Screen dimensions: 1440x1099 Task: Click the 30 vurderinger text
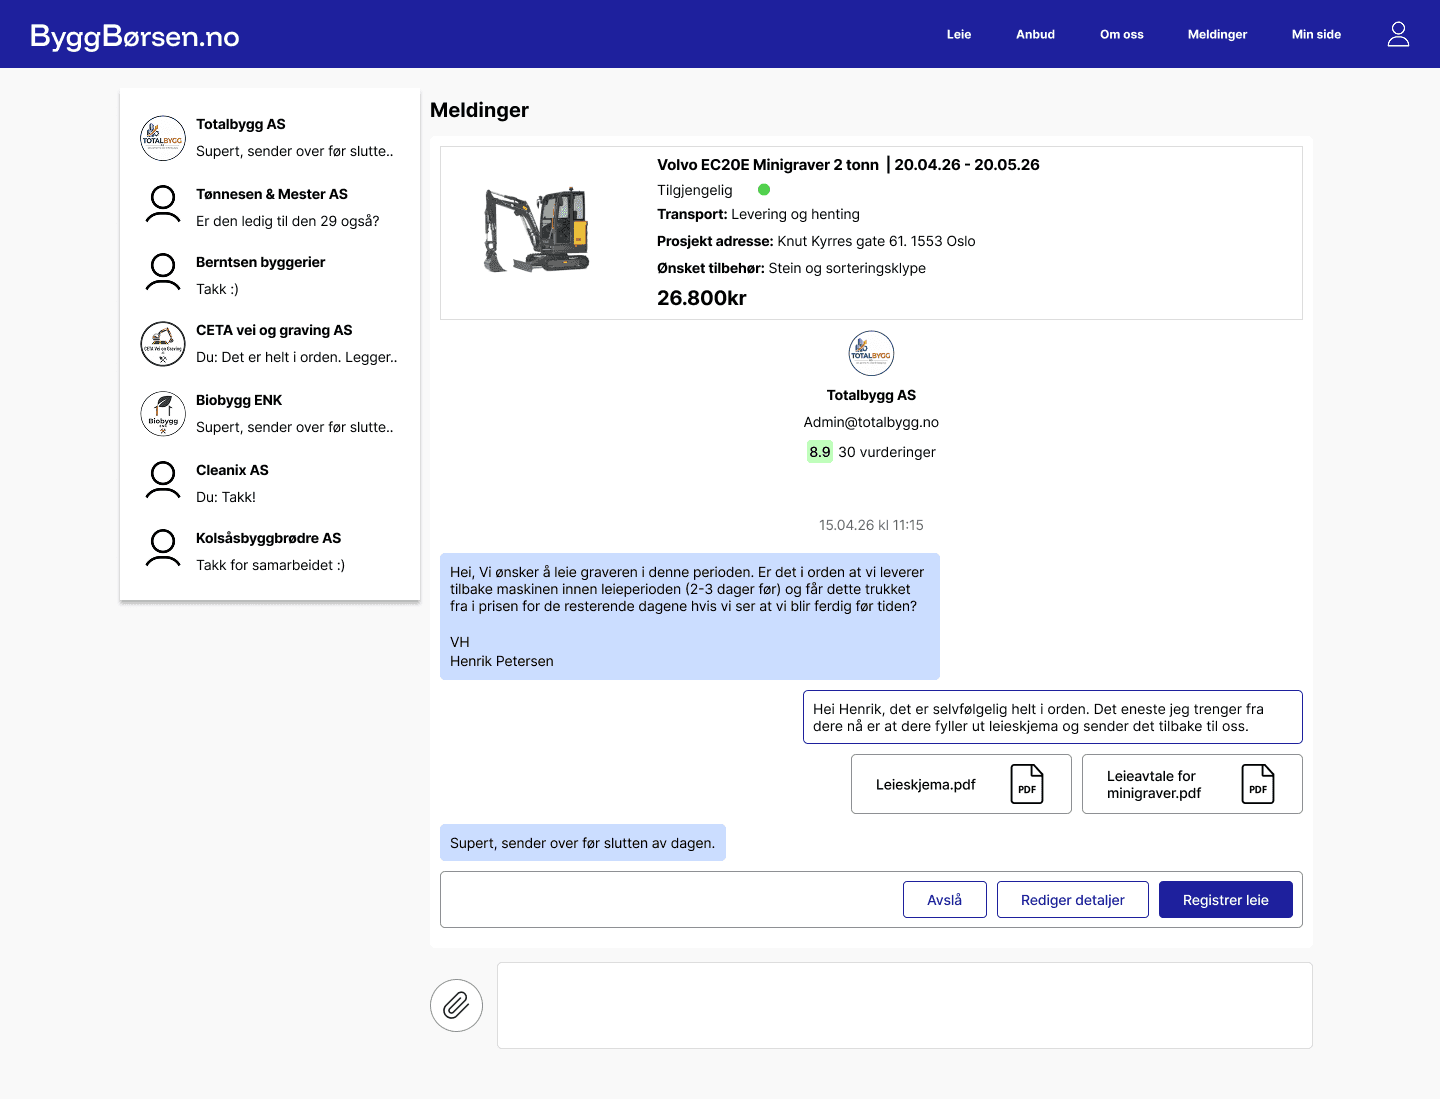click(887, 452)
